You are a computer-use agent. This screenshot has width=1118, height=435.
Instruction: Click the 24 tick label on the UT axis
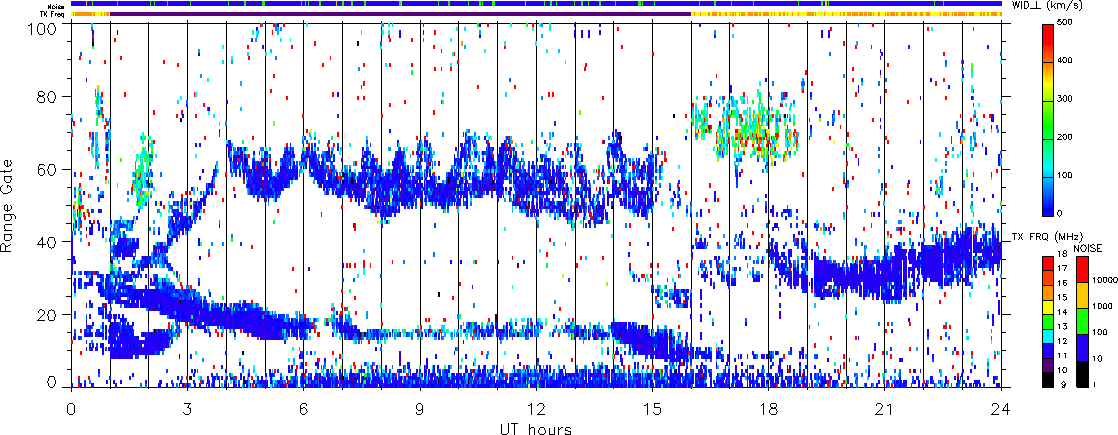[x=1001, y=409]
